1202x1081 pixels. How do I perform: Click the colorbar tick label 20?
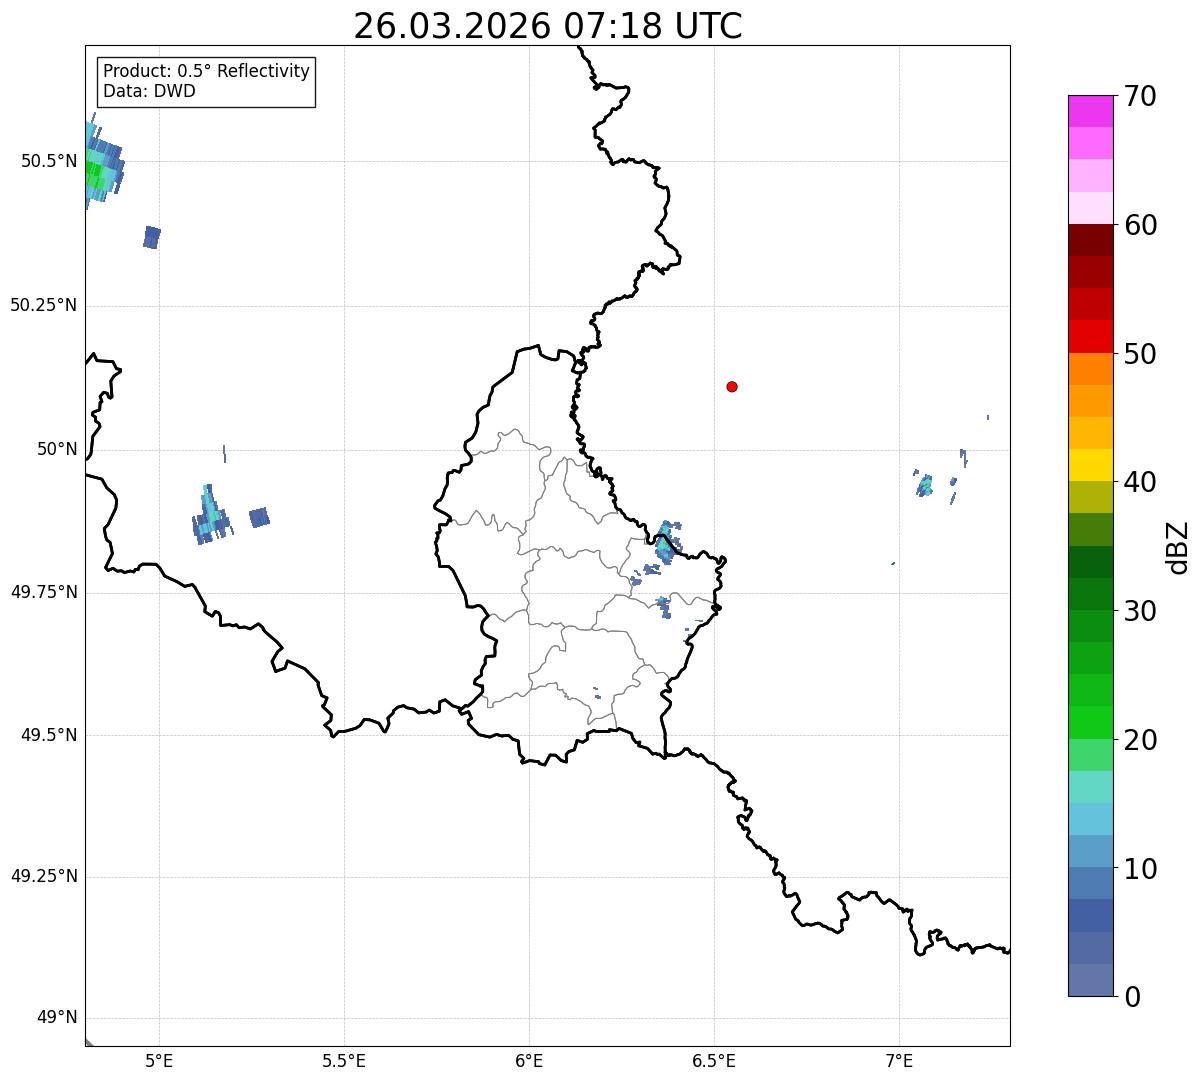(x=1140, y=740)
